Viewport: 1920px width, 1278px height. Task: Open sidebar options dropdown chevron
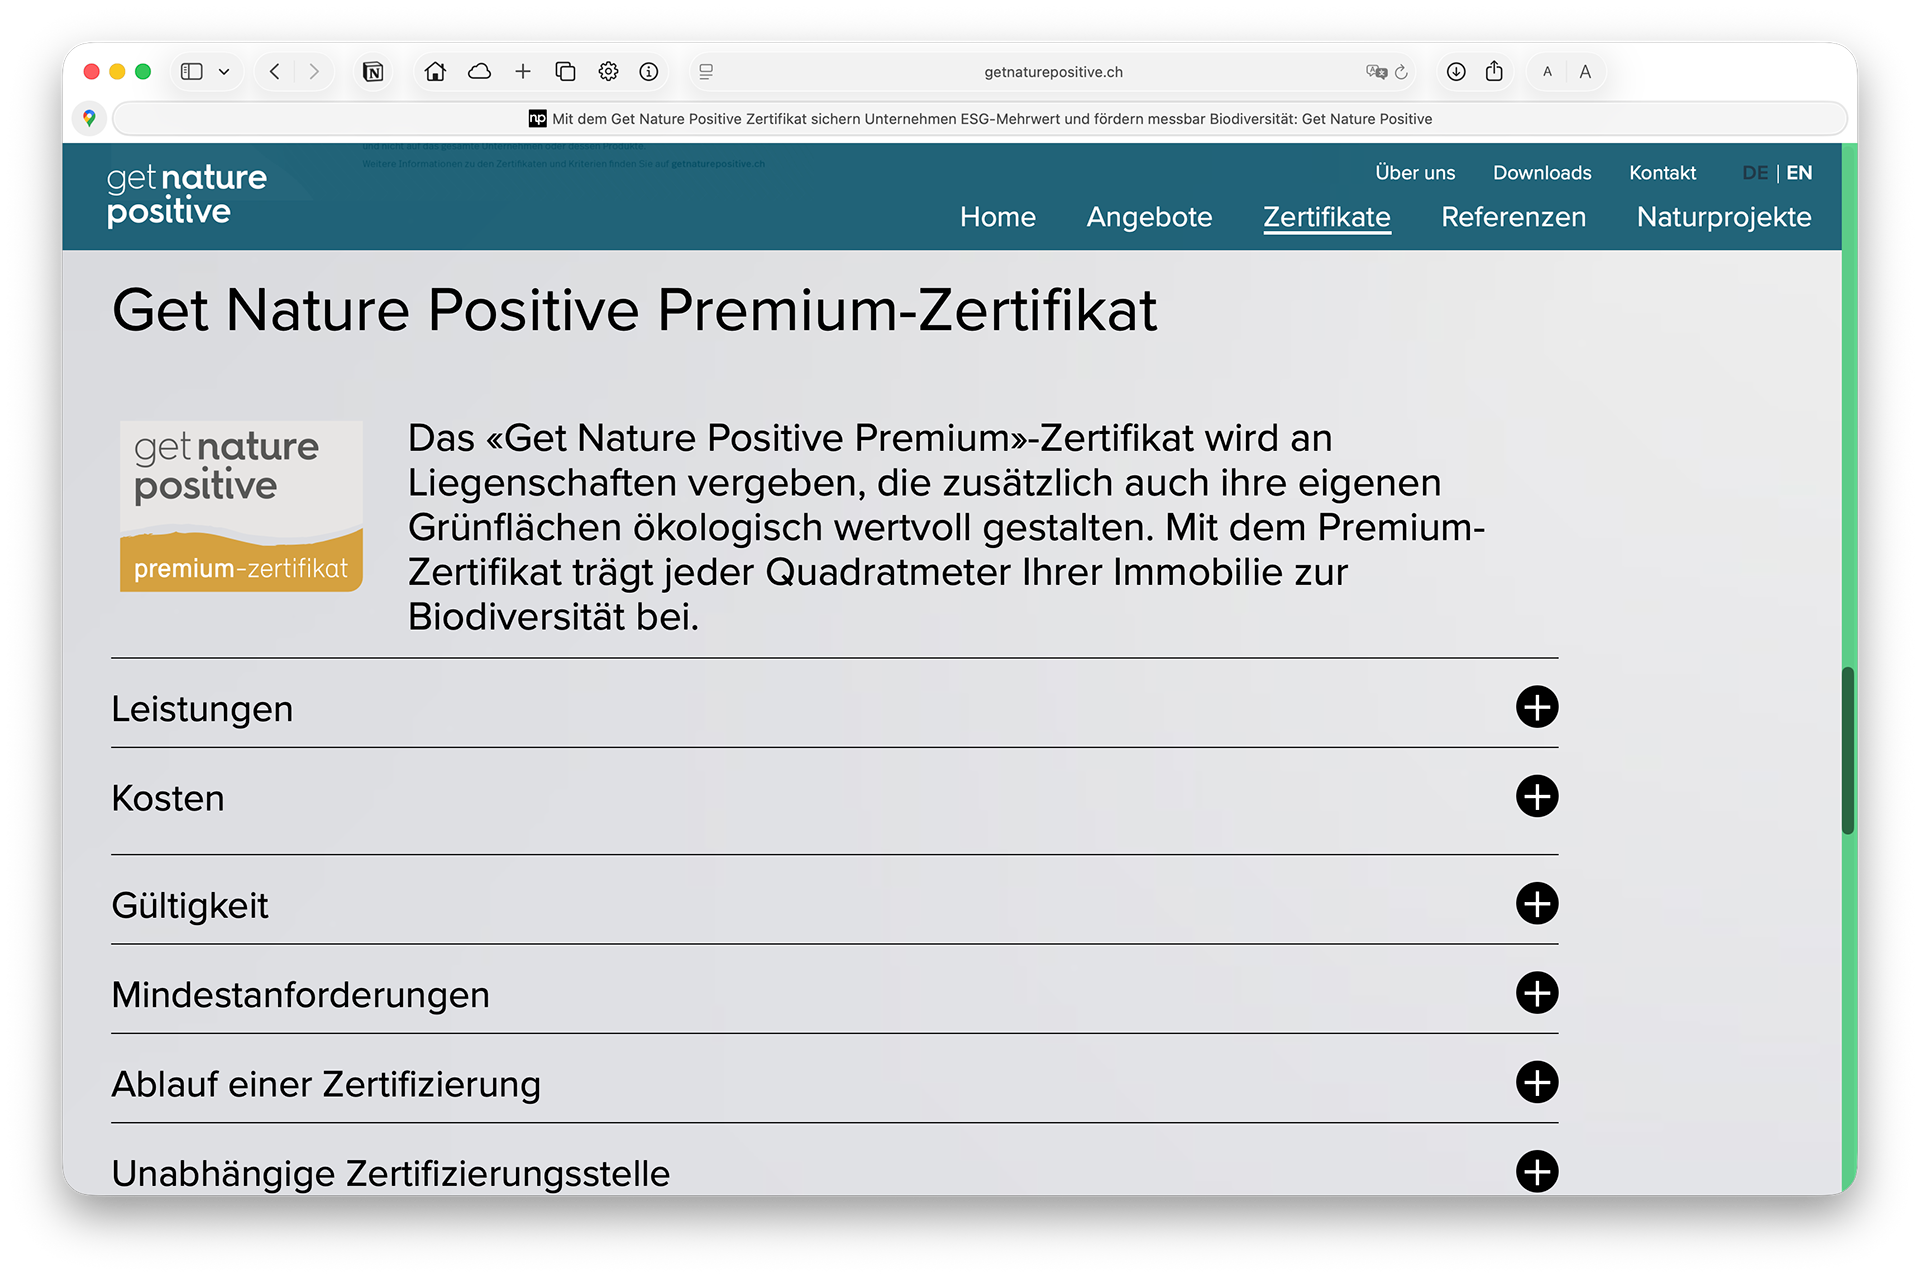(224, 72)
